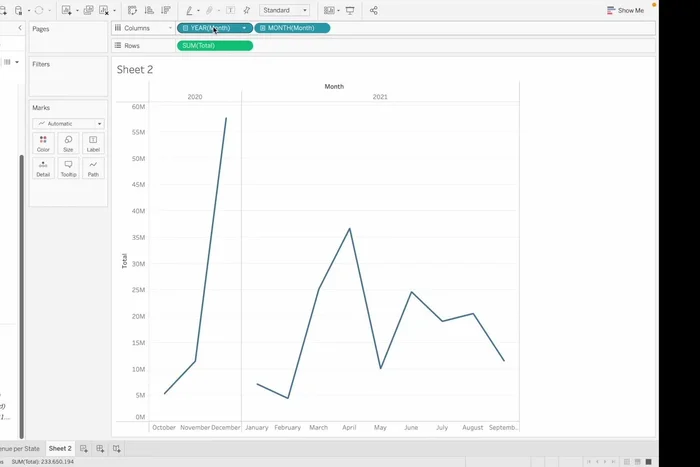Open the data source dropdown arrow
700x467 pixels.
coord(29,10)
